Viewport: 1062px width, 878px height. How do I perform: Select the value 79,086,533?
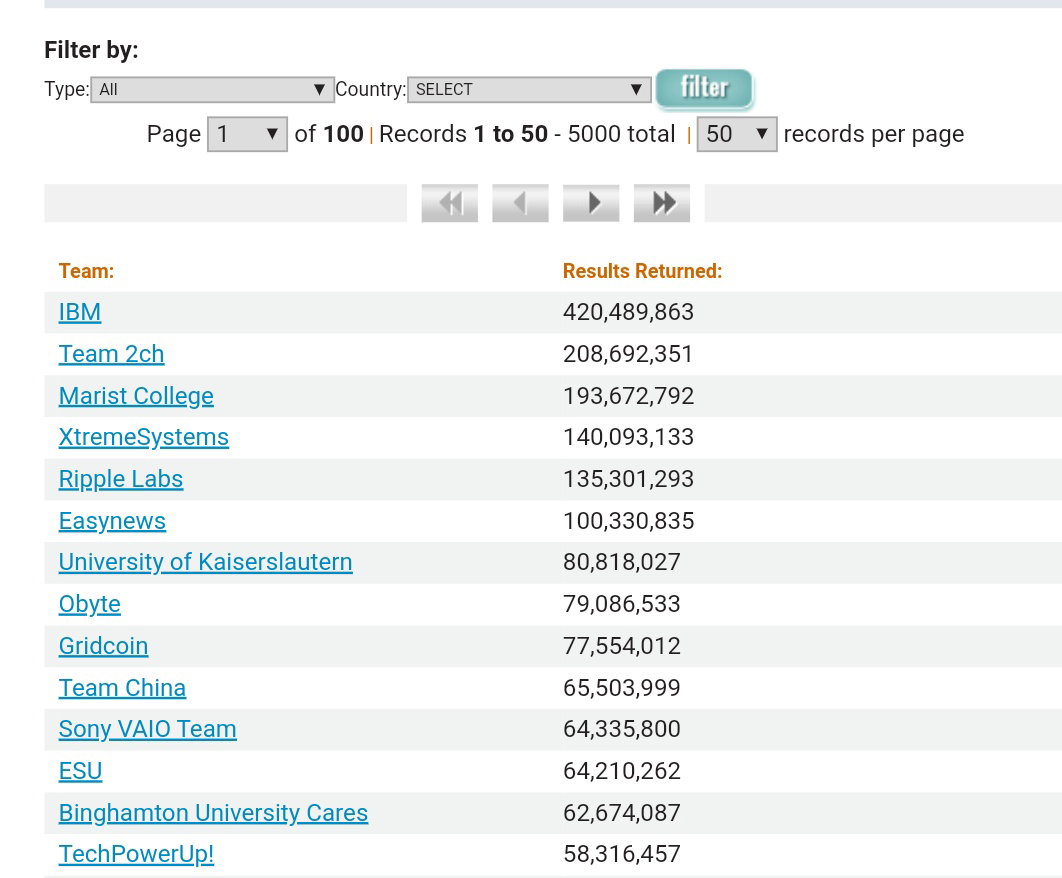622,604
